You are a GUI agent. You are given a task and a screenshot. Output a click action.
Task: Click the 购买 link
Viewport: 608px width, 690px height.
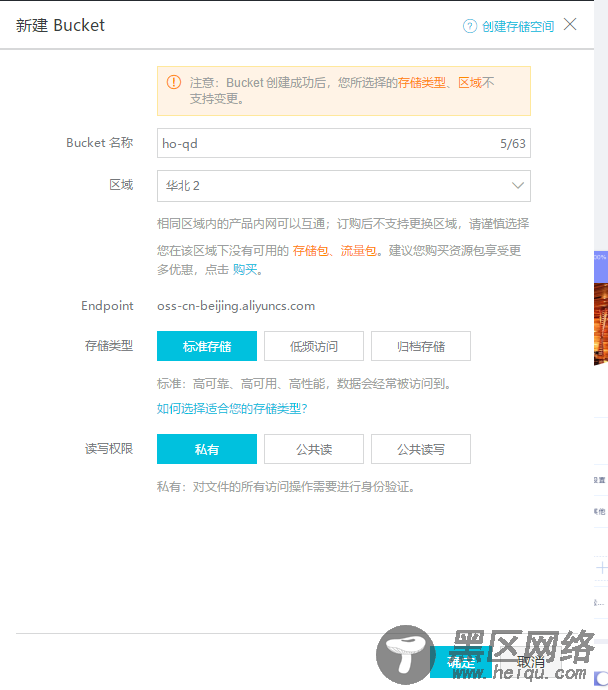[245, 269]
